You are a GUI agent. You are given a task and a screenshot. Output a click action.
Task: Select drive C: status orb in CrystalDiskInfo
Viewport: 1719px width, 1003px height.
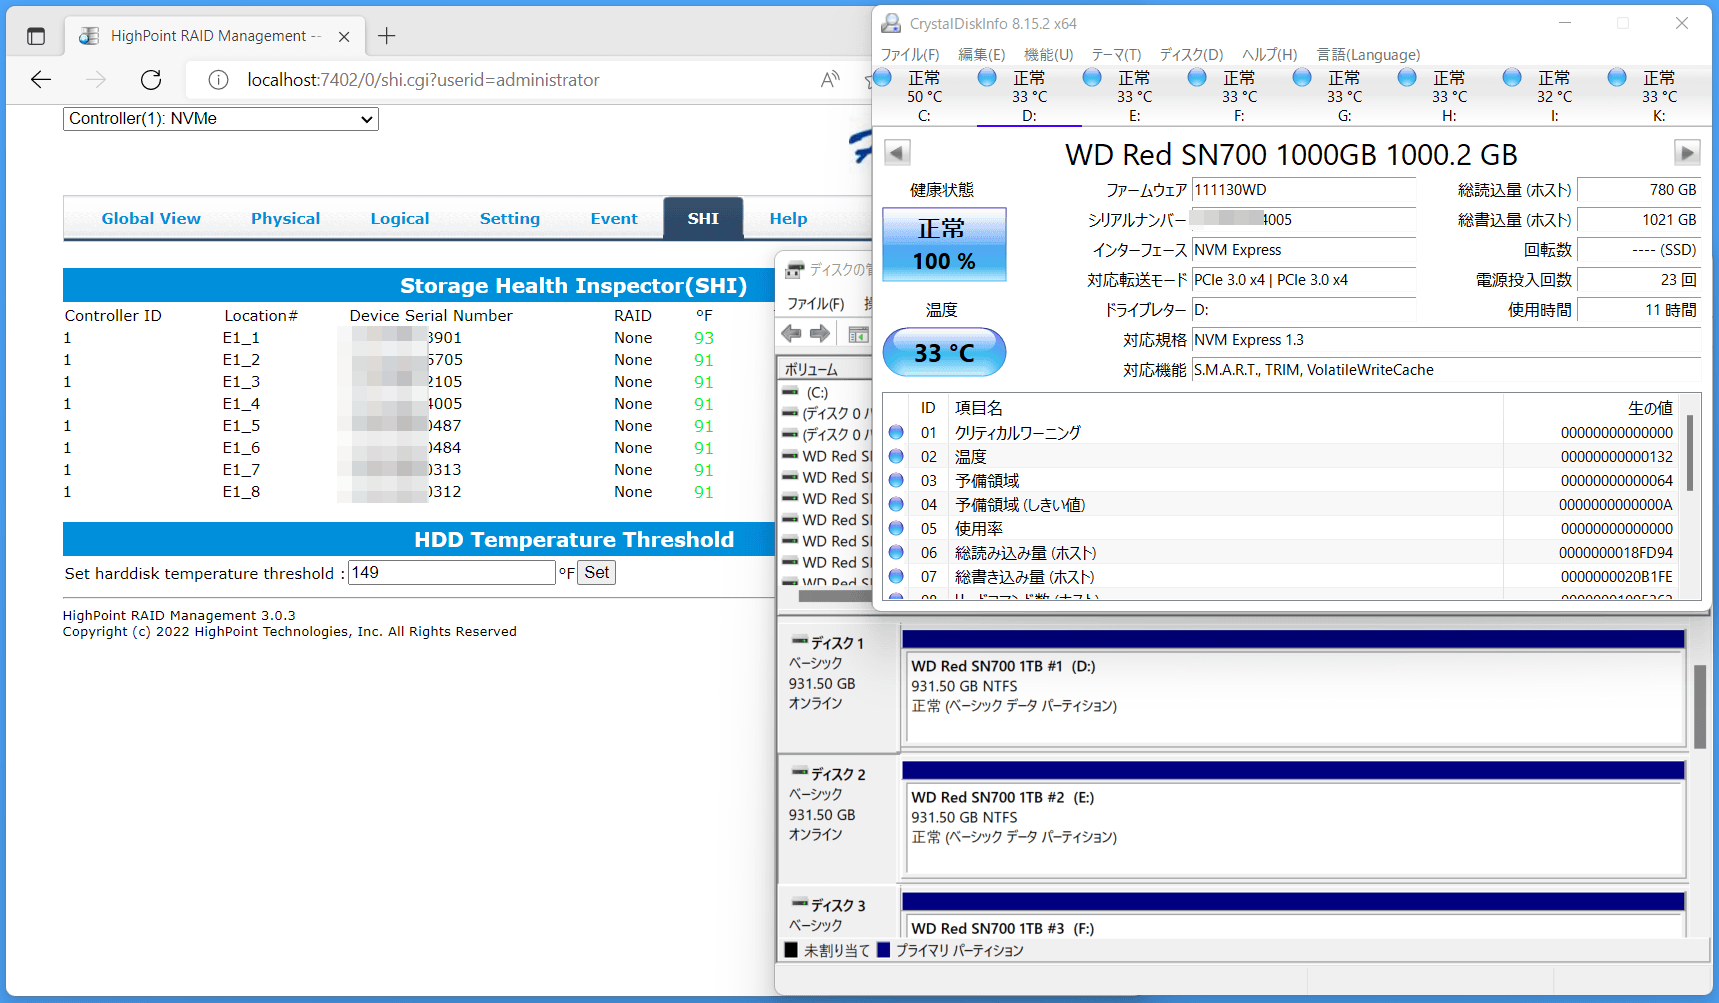[883, 78]
